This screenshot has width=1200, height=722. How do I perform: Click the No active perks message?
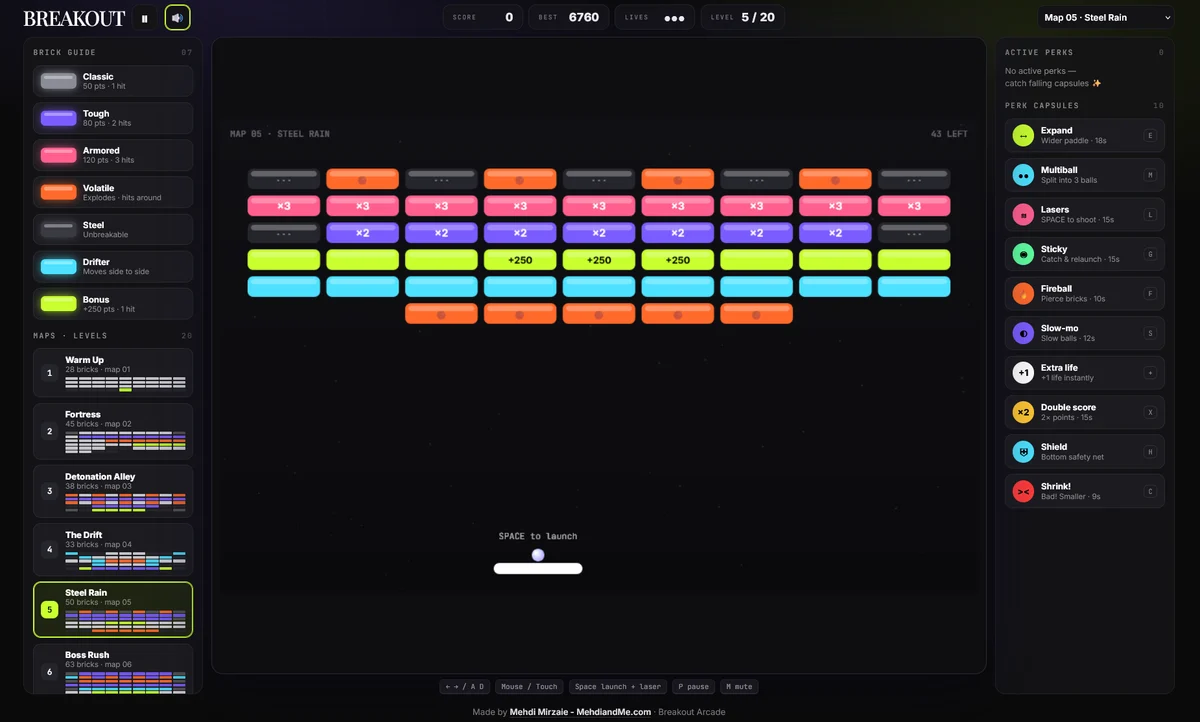coord(1053,77)
